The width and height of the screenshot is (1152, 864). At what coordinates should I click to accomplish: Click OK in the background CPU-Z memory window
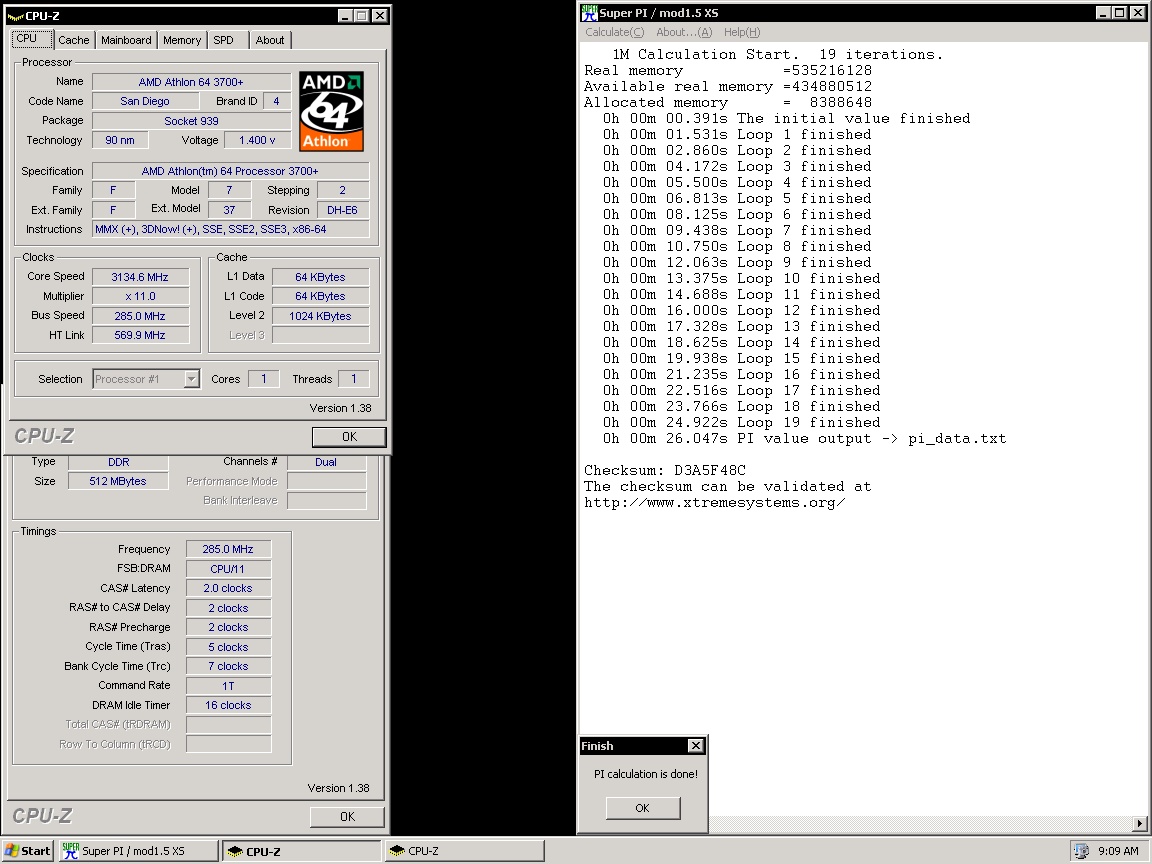pos(348,816)
